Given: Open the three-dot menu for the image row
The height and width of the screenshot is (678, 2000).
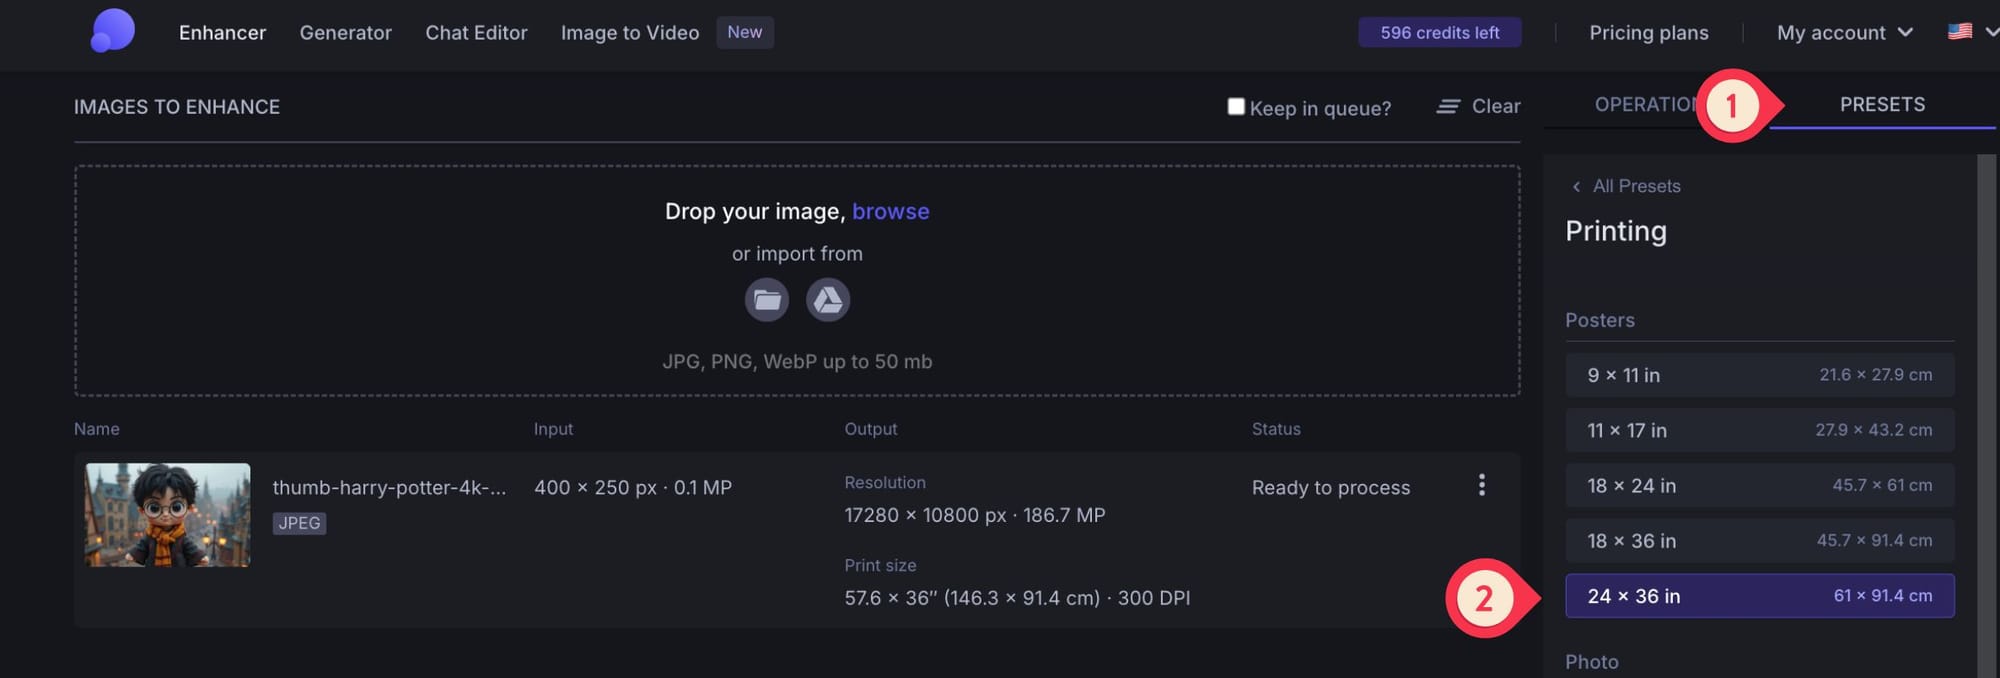Looking at the screenshot, I should (x=1481, y=485).
